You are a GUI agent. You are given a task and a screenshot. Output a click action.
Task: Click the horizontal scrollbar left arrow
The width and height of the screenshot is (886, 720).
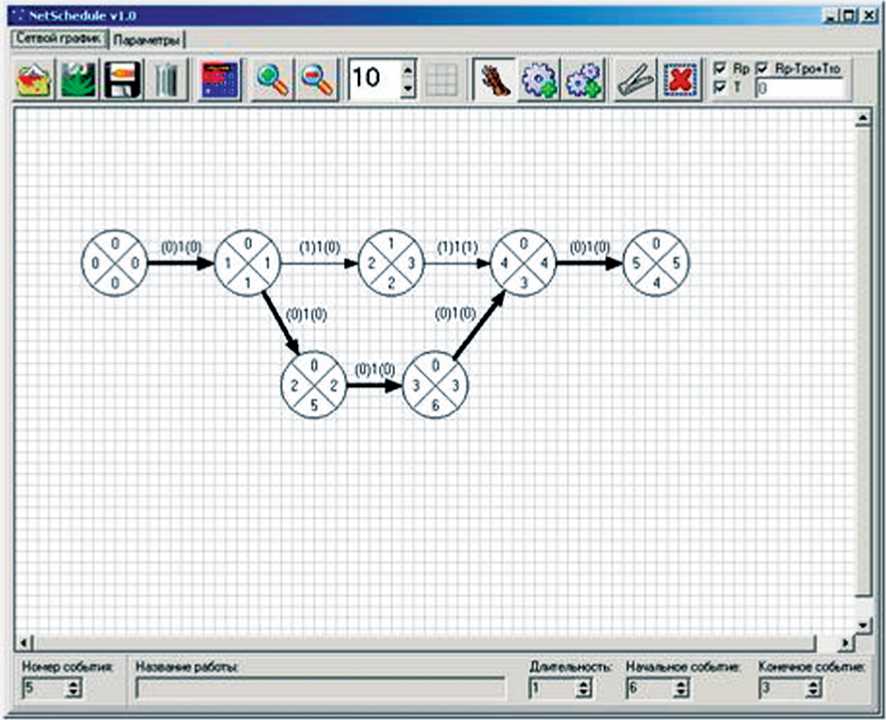point(24,643)
